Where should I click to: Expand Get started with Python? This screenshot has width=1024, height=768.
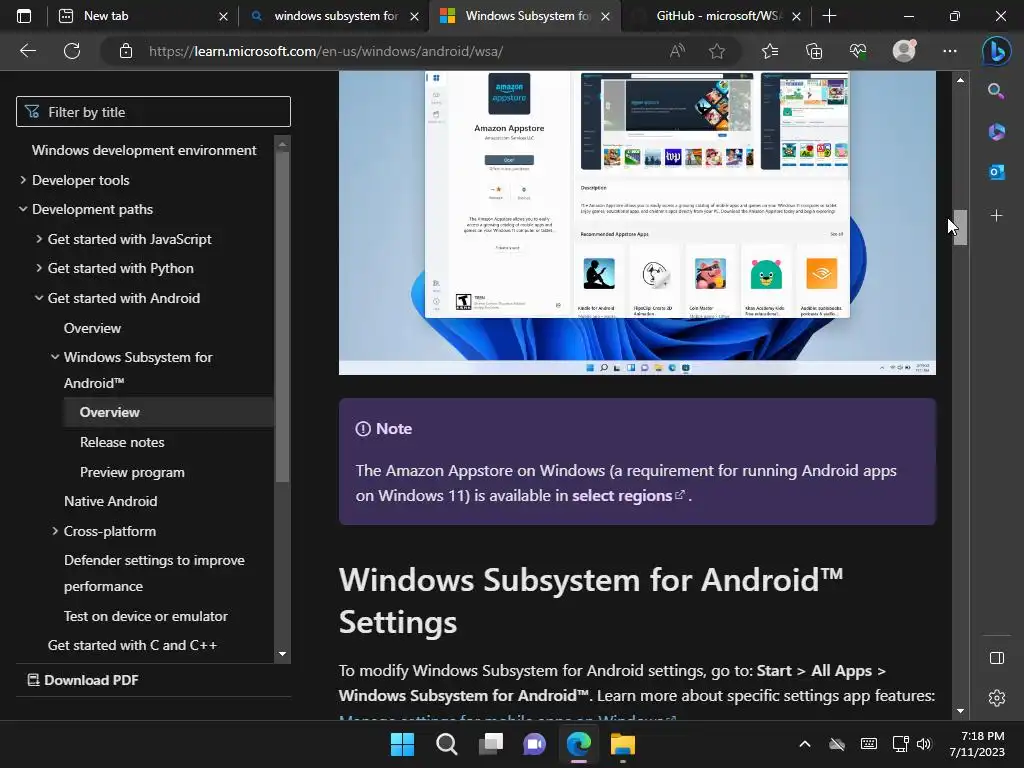pos(39,268)
